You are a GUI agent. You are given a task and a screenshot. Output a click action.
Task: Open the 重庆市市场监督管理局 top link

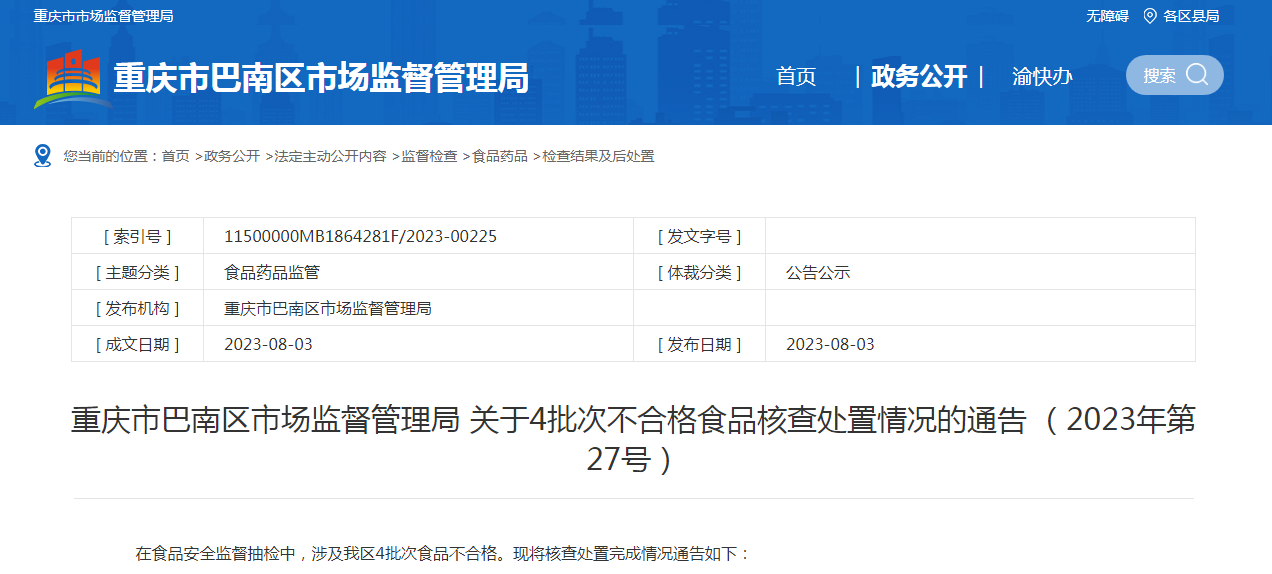pyautogui.click(x=103, y=16)
